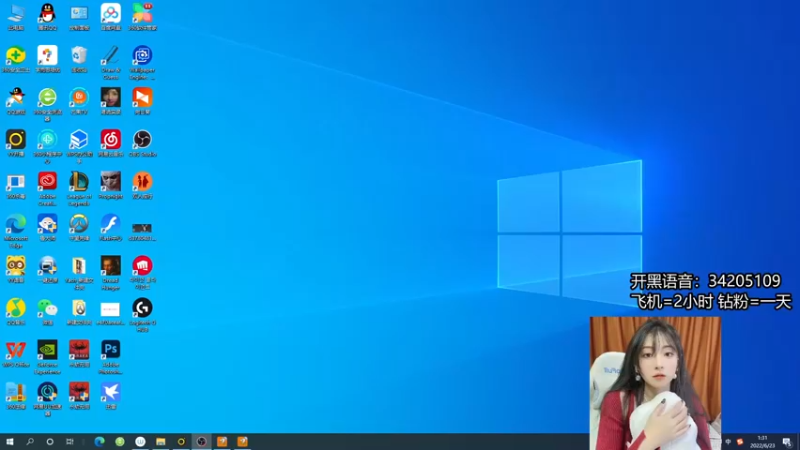Open the white image file with pink text

tap(111, 312)
